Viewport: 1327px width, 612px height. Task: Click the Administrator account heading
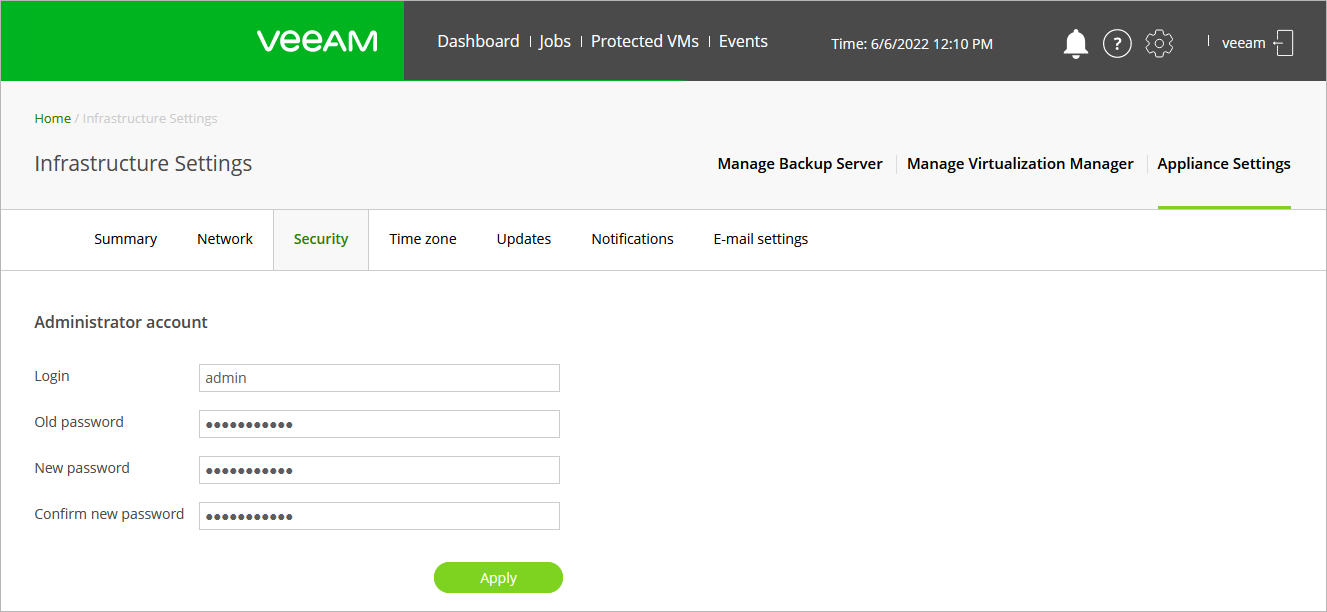tap(121, 322)
